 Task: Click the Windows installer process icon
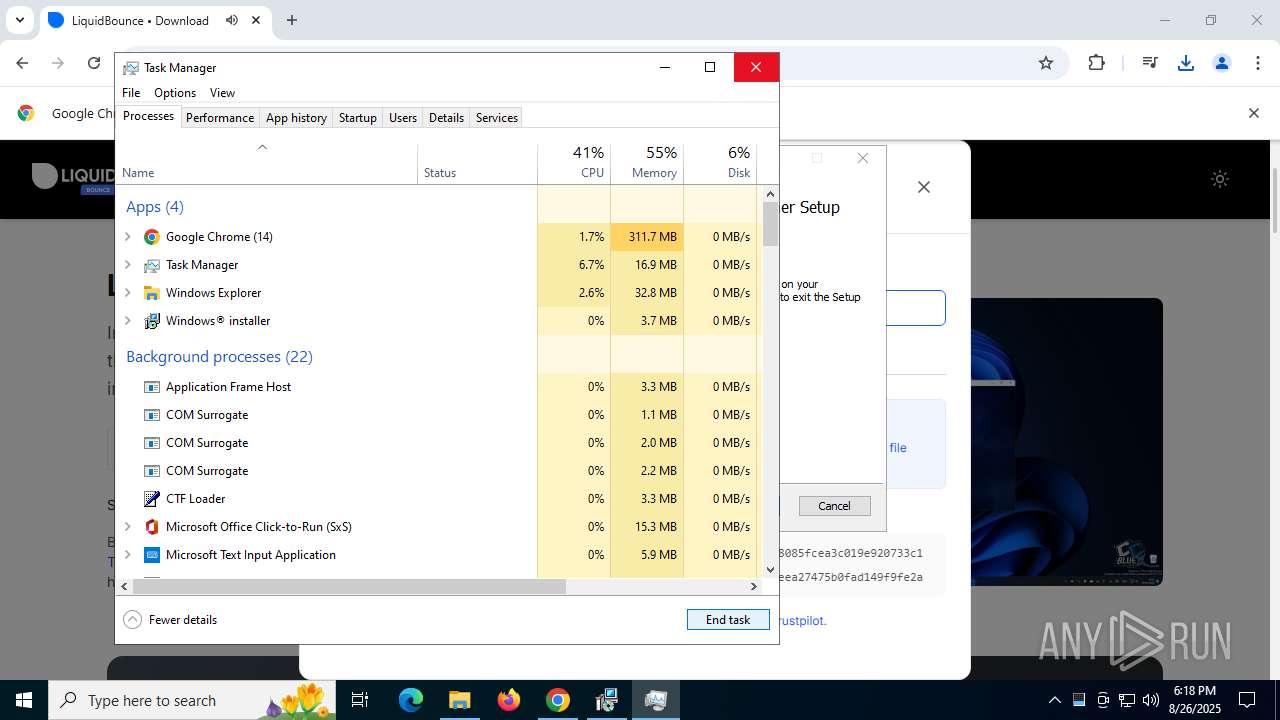point(152,321)
